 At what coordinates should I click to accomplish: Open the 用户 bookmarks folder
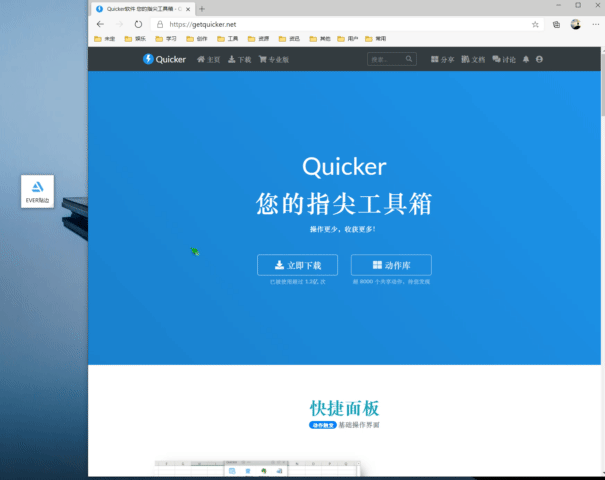348,39
